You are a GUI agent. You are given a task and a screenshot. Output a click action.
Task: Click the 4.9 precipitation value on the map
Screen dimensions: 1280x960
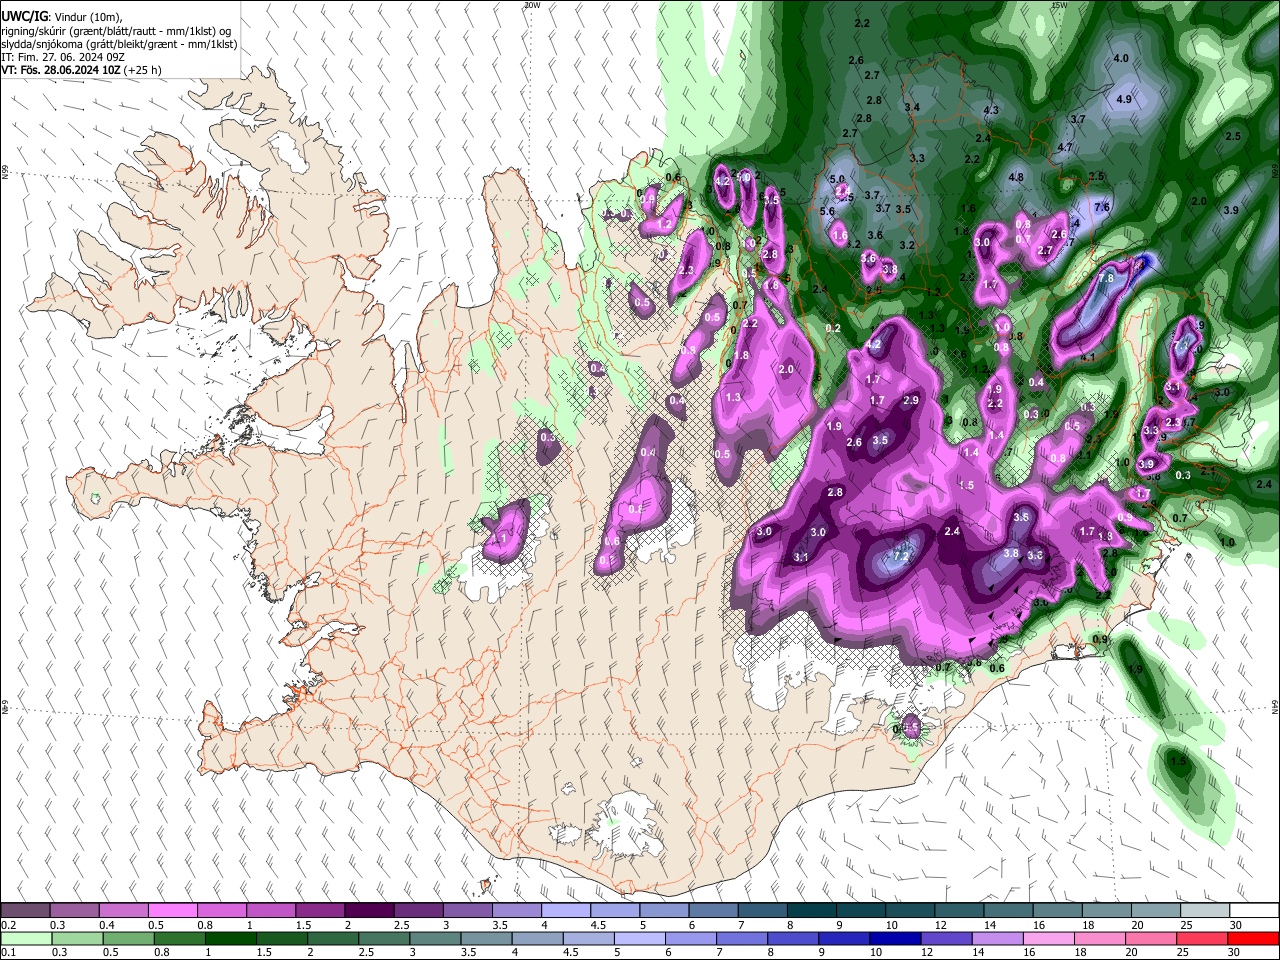pos(1123,99)
